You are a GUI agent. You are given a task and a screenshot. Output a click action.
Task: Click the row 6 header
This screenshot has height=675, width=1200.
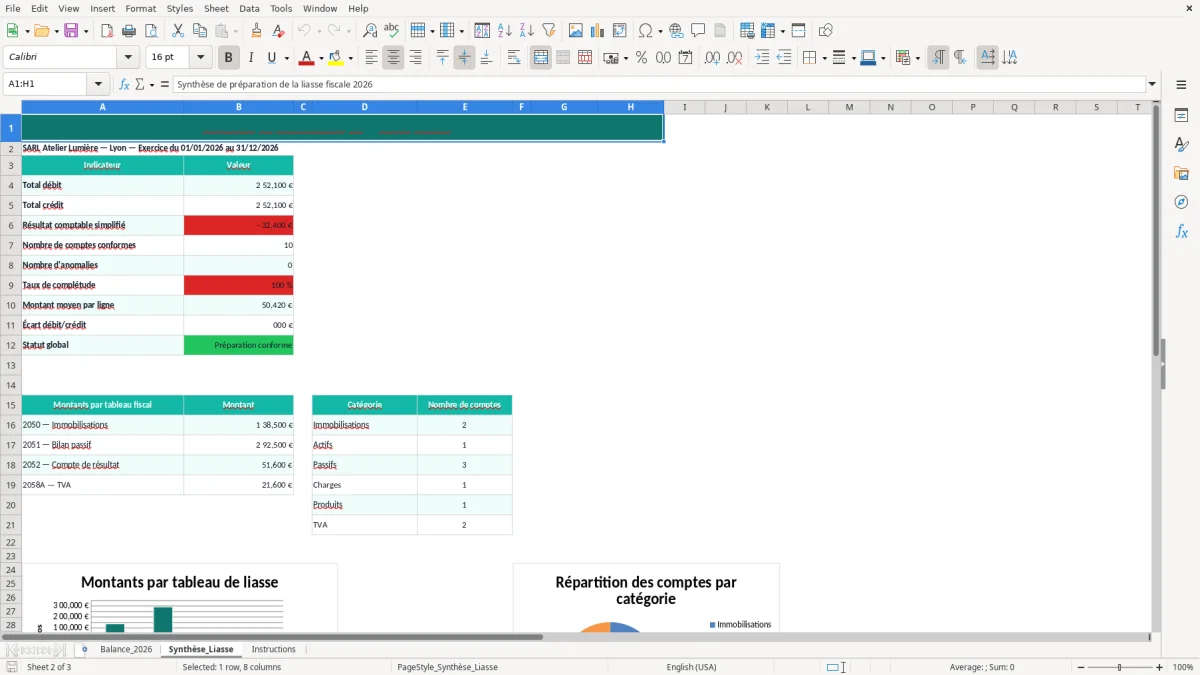pos(11,225)
